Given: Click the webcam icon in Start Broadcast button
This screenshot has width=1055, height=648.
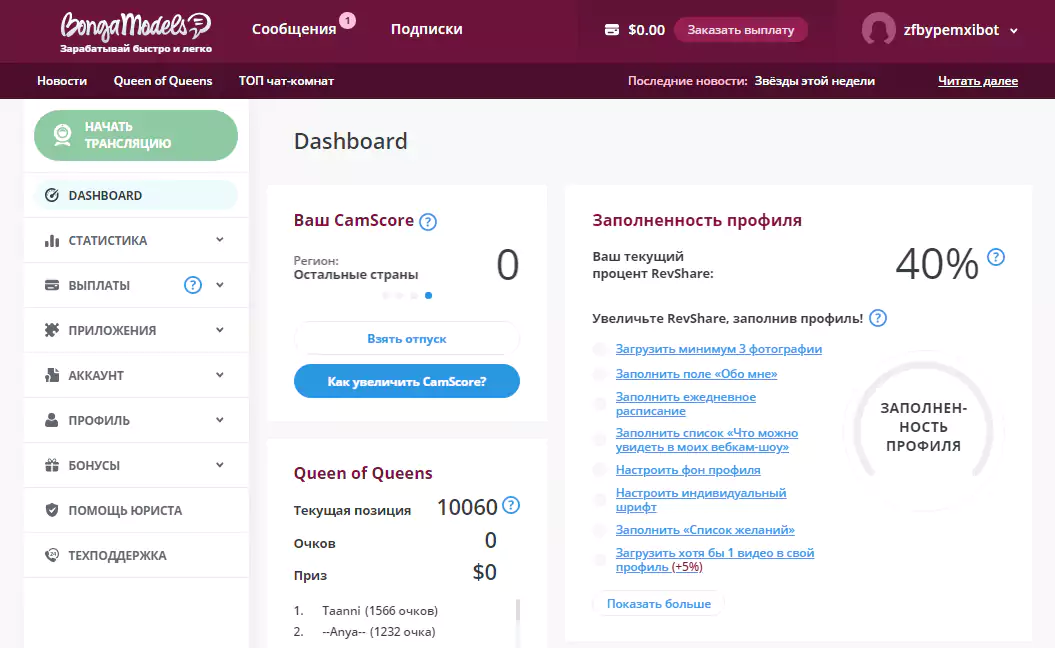Looking at the screenshot, I should [x=63, y=135].
